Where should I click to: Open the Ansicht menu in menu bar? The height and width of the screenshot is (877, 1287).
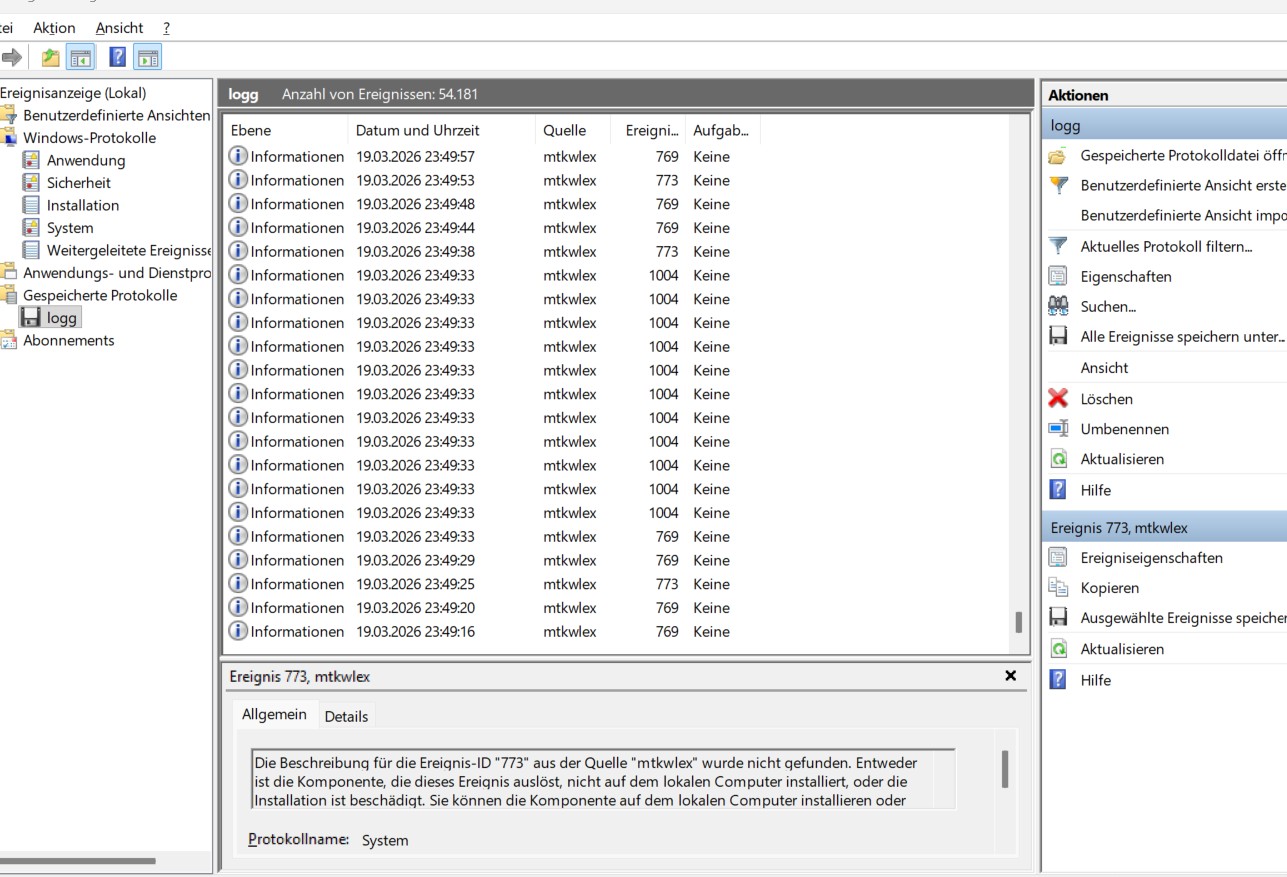point(119,28)
